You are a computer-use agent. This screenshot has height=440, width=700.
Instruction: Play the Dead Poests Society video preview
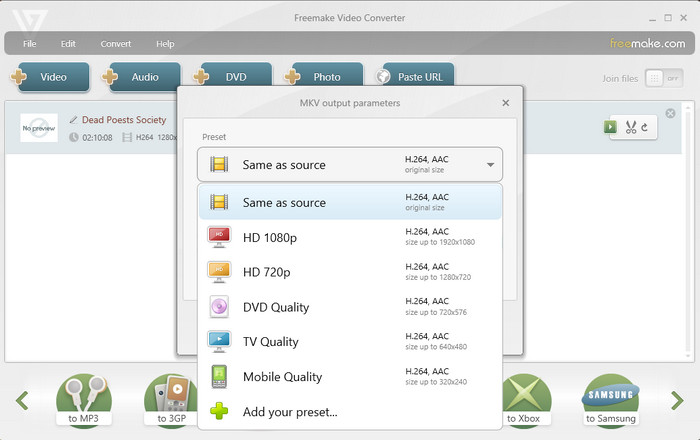(610, 127)
